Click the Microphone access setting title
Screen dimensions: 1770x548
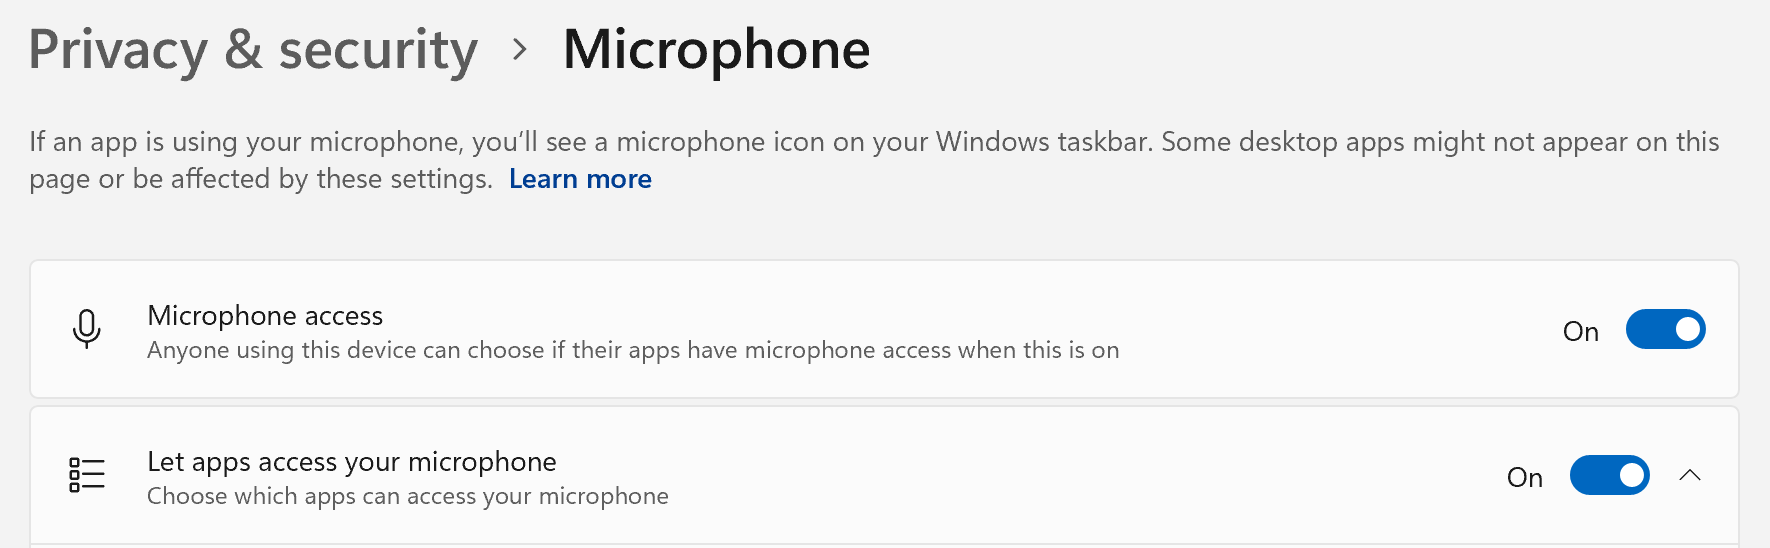coord(265,315)
